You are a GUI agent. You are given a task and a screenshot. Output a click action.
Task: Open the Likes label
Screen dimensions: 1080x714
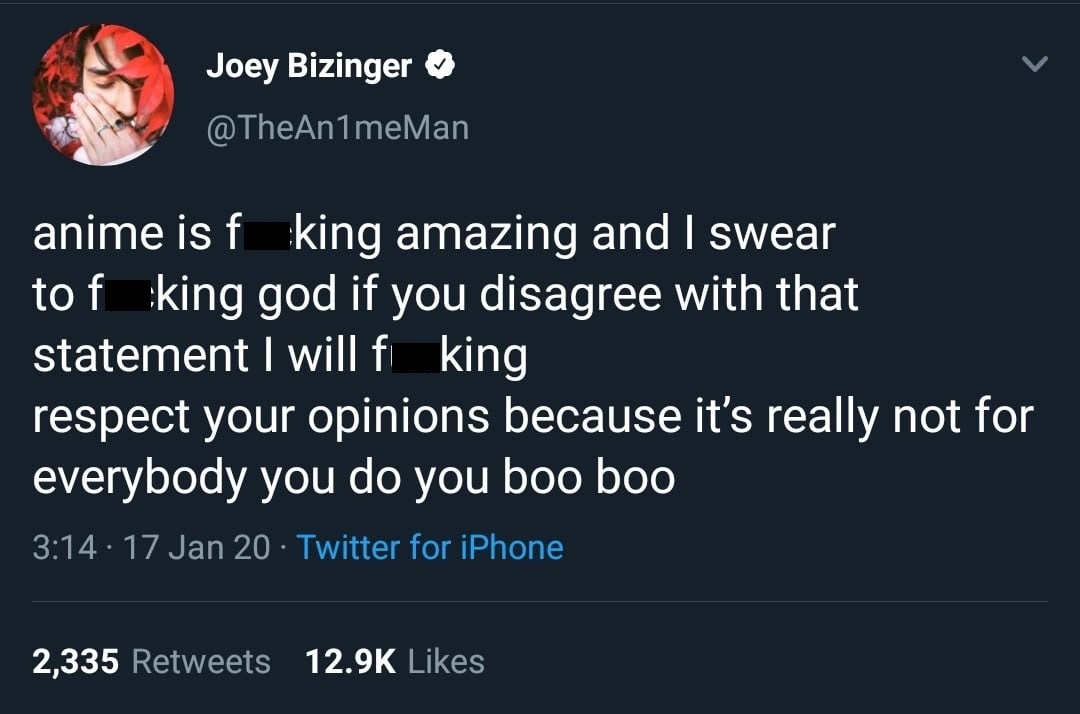[447, 661]
